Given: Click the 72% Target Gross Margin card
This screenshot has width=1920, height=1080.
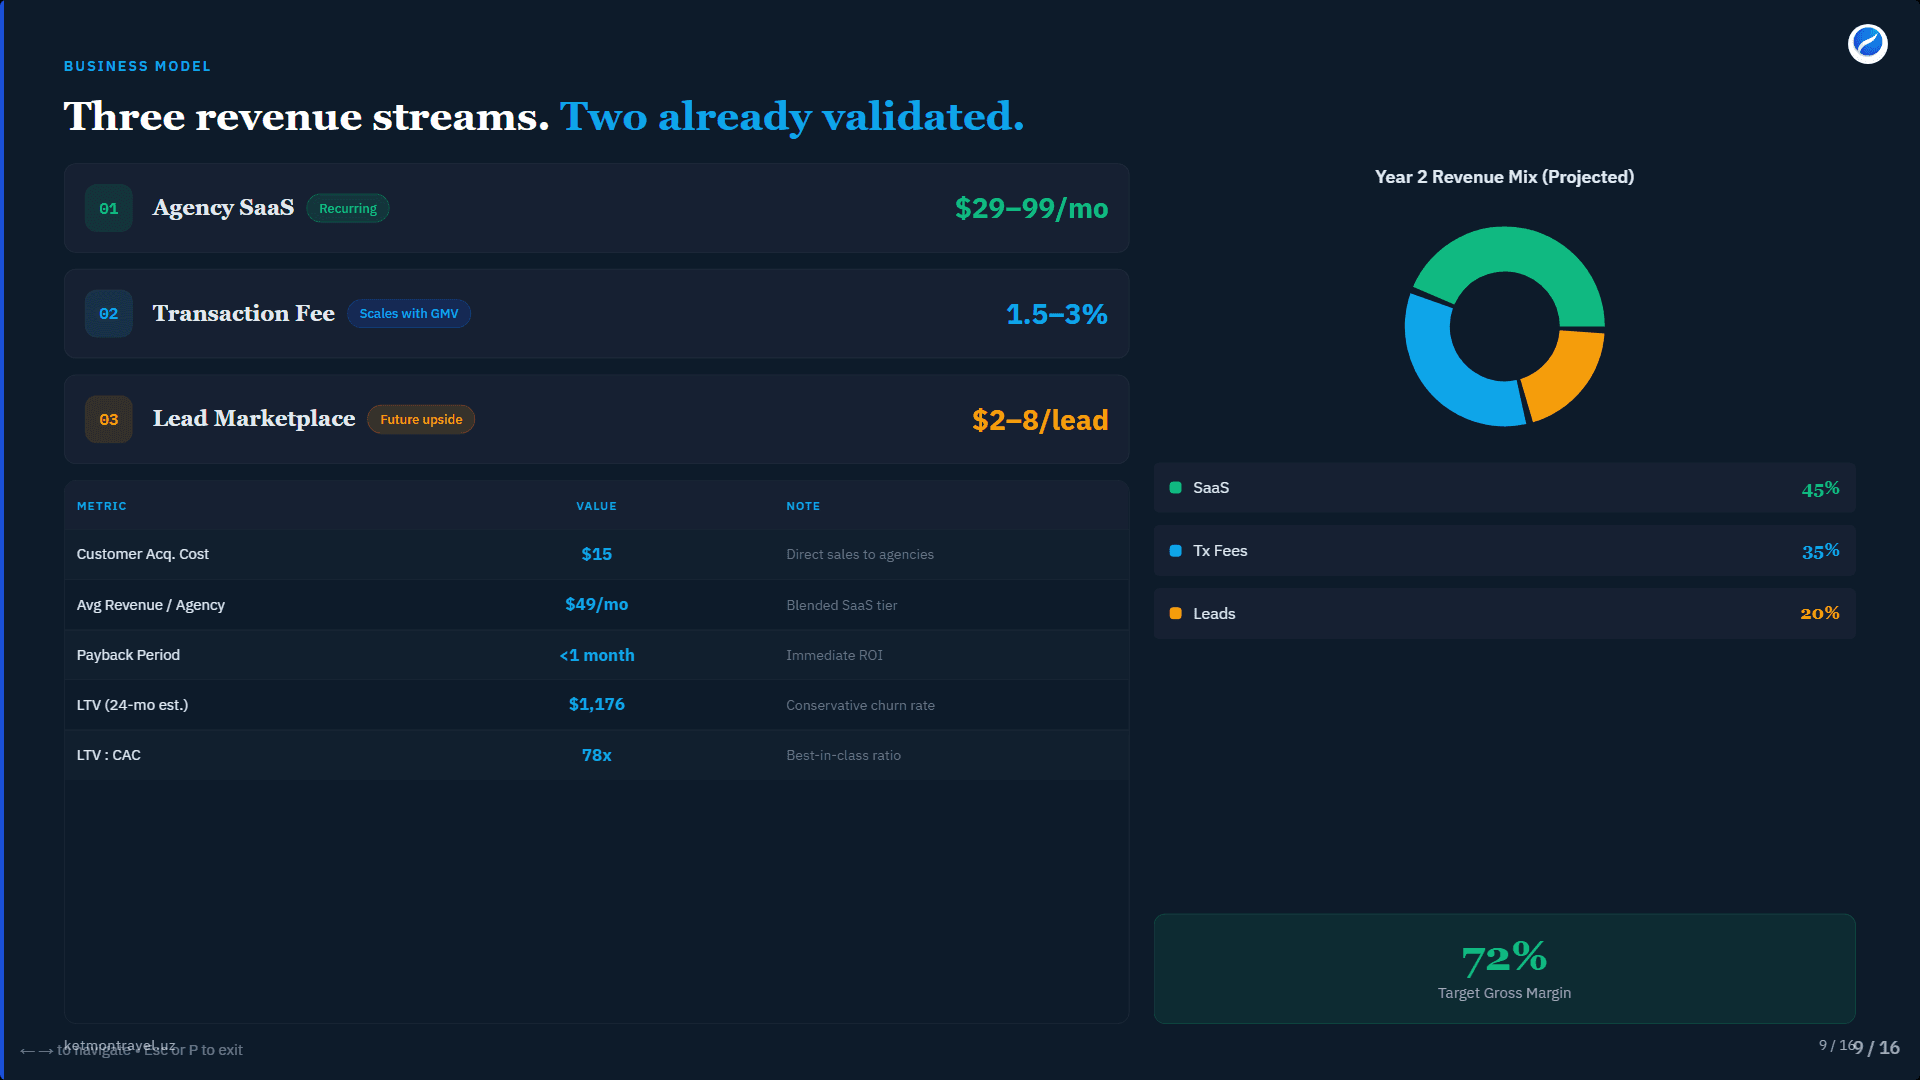Looking at the screenshot, I should (1504, 968).
